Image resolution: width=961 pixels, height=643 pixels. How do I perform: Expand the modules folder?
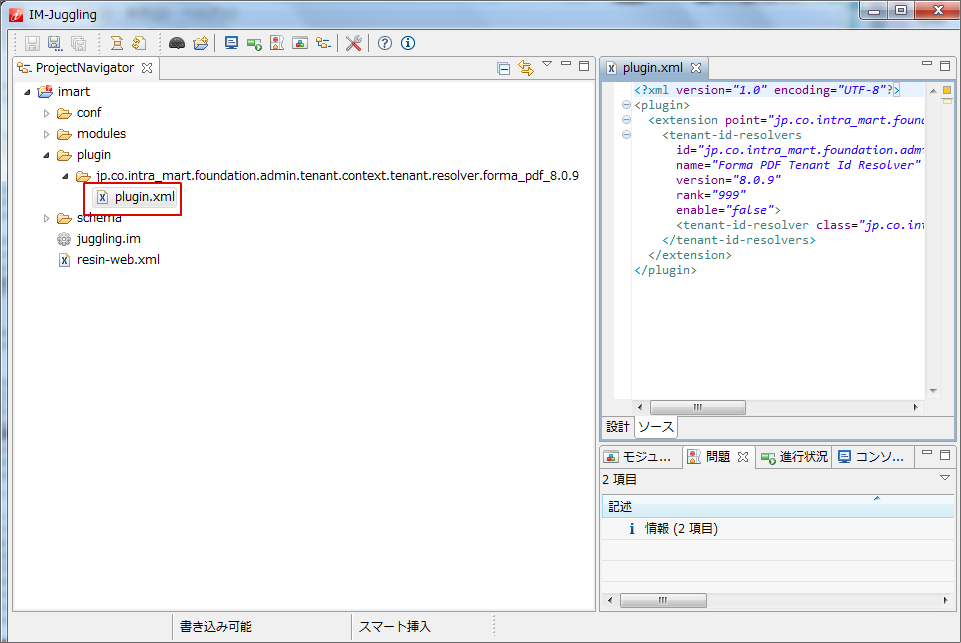click(46, 134)
